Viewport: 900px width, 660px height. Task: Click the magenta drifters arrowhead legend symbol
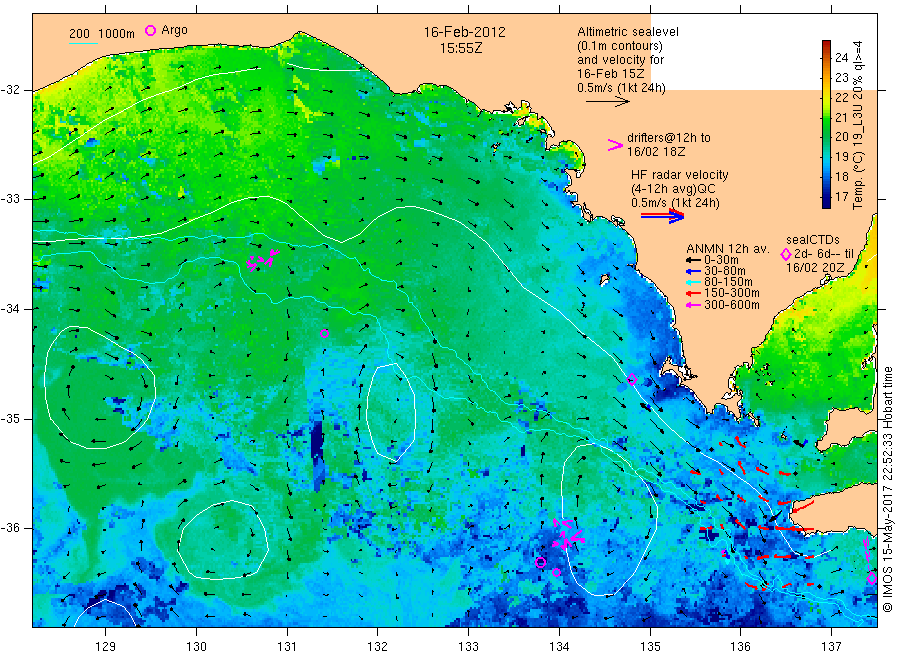(615, 145)
